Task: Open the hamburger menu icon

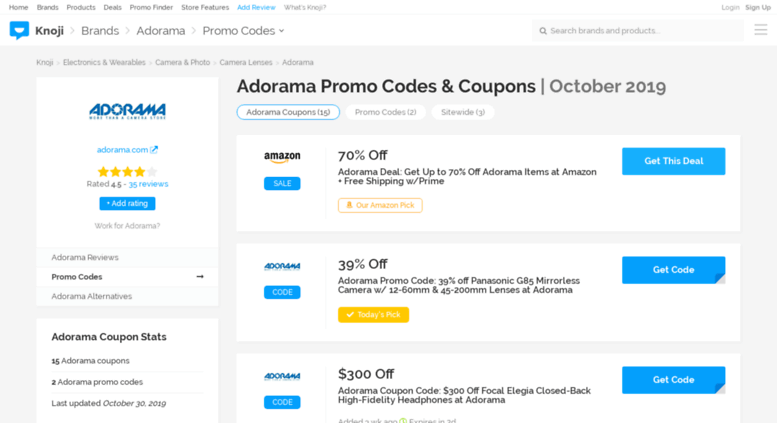Action: (x=761, y=30)
